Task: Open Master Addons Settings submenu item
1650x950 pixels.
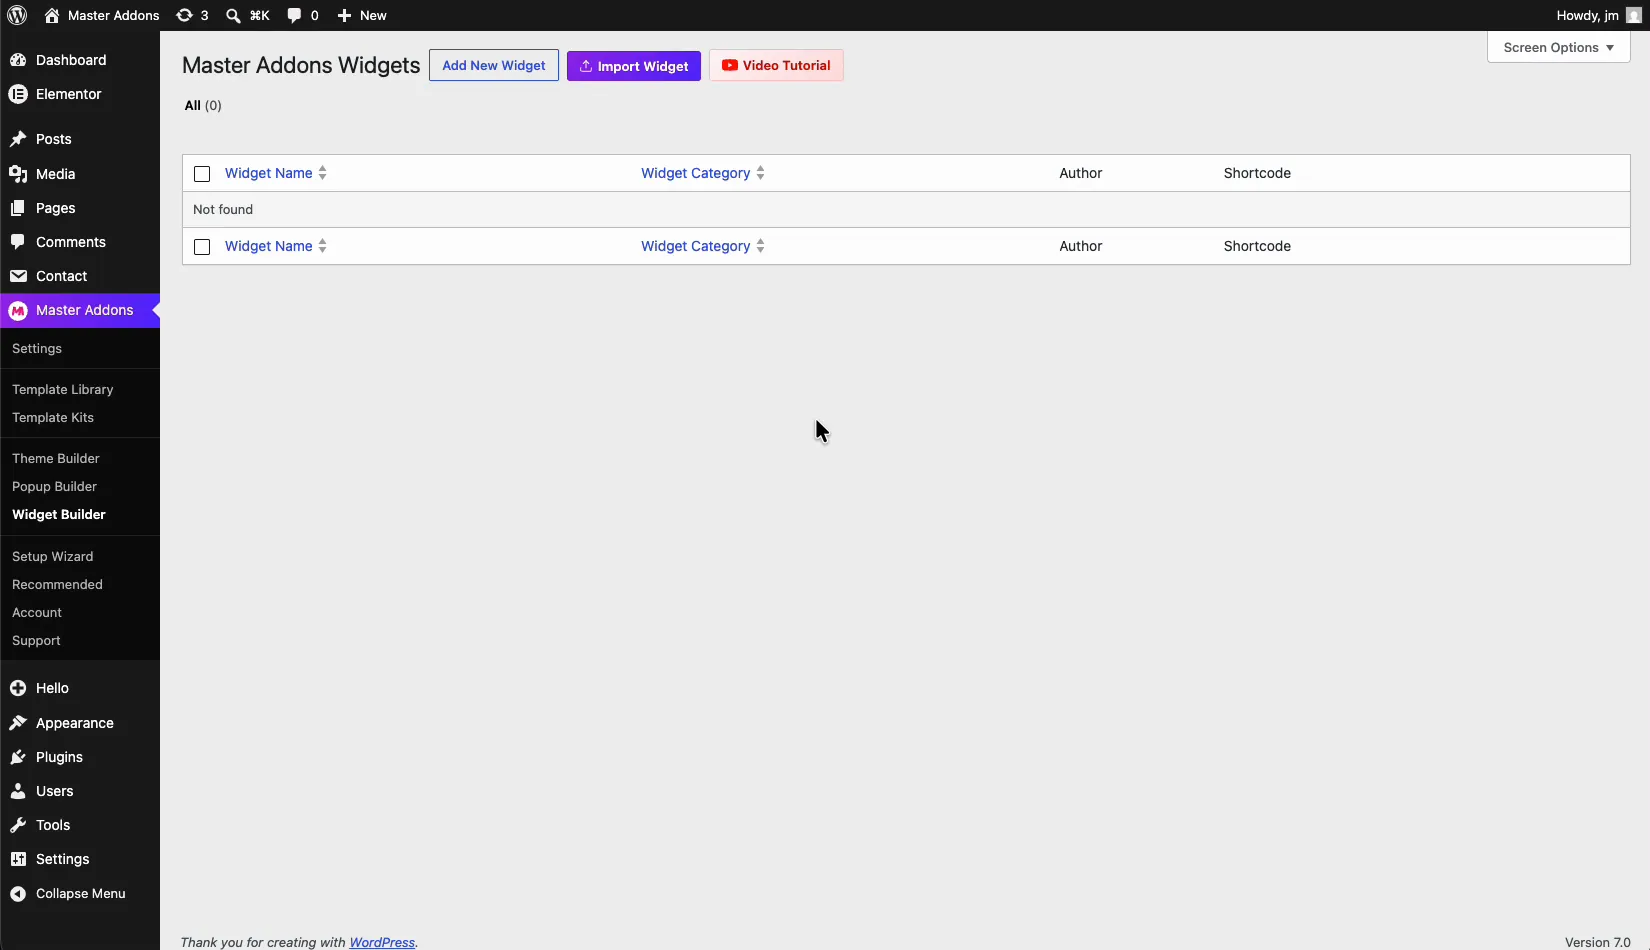Action: click(x=37, y=348)
